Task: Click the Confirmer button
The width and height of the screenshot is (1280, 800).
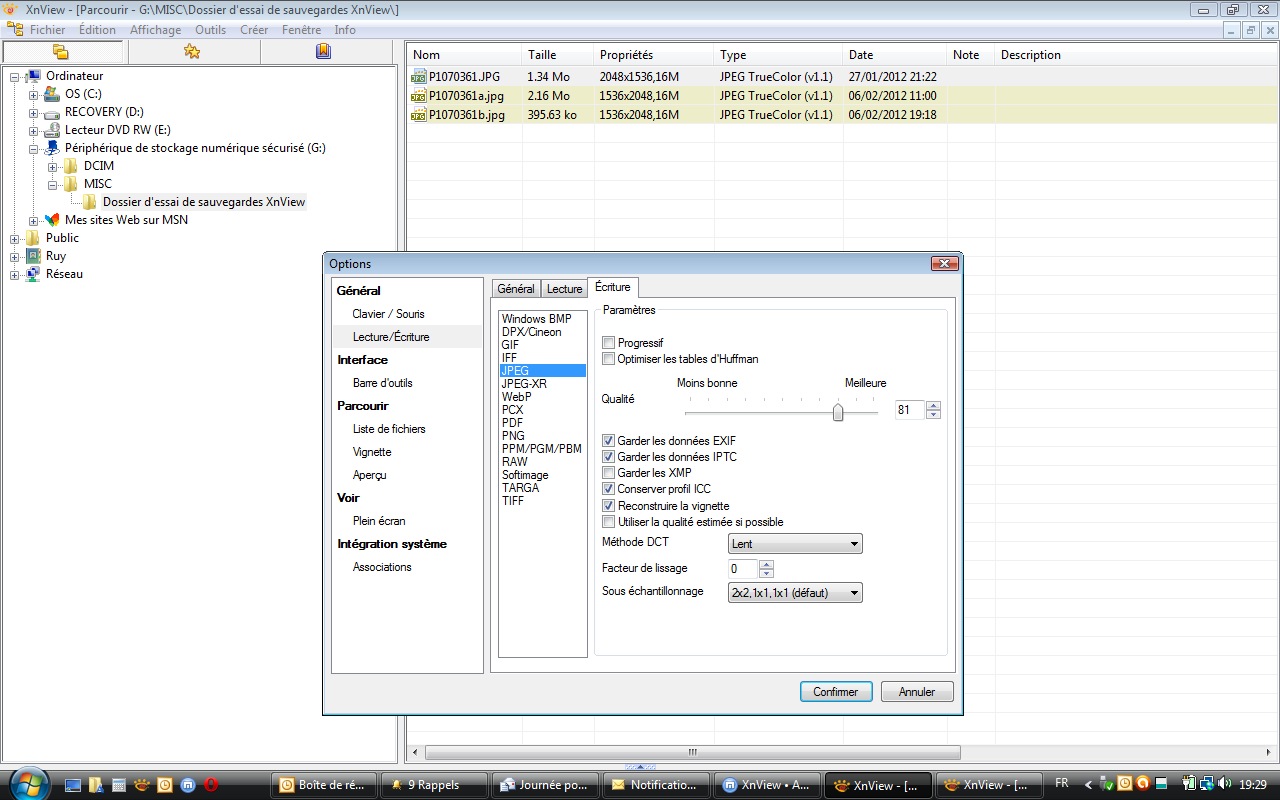Action: tap(836, 692)
